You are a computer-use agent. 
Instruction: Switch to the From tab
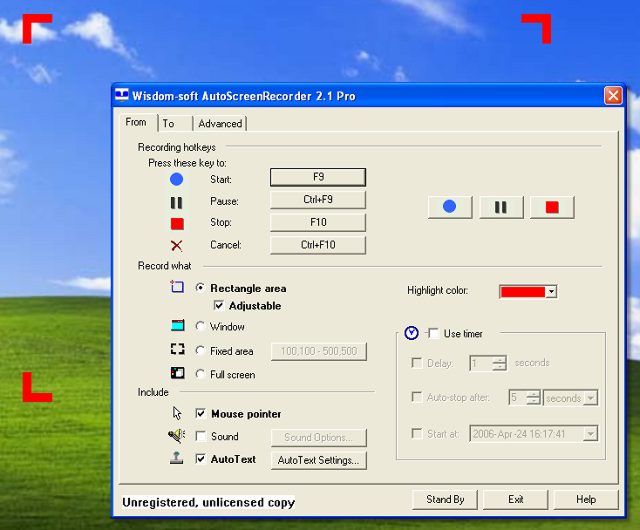click(136, 122)
